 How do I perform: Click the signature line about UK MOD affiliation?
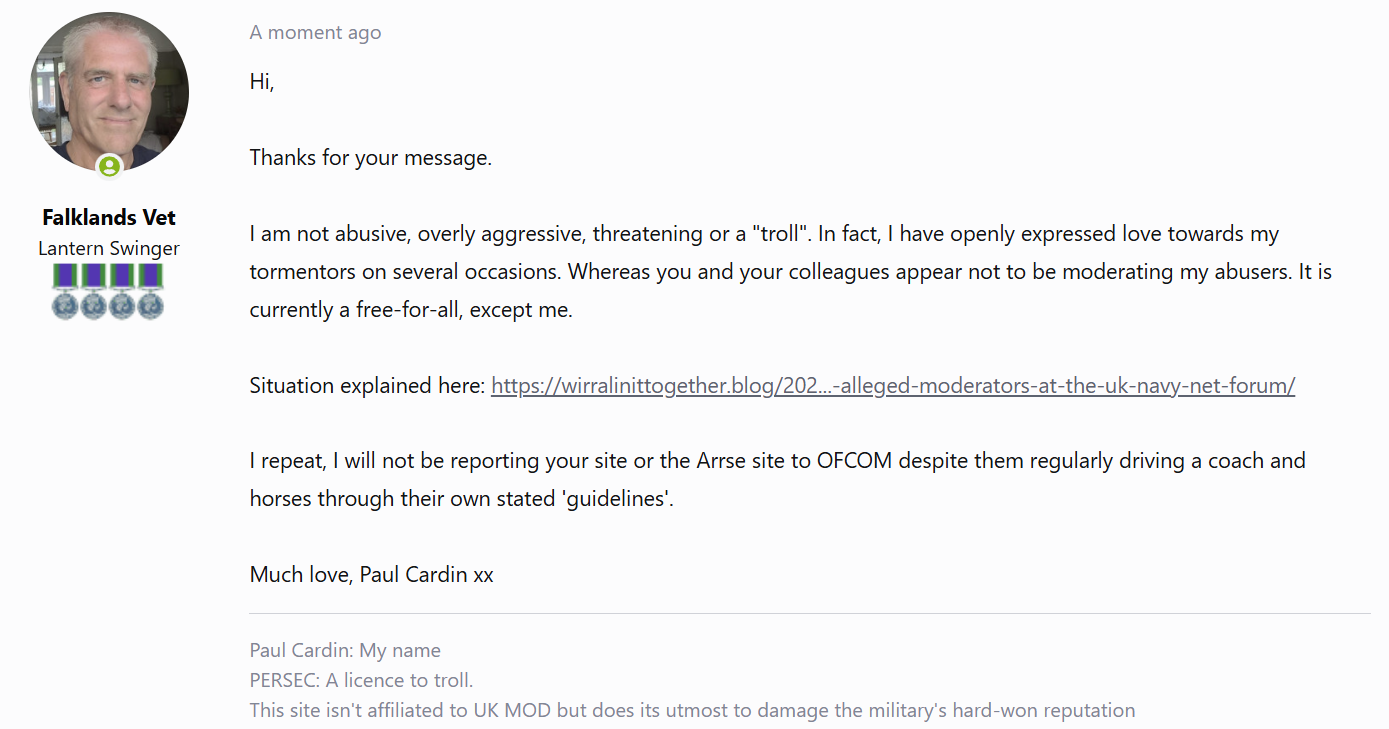tap(692, 711)
